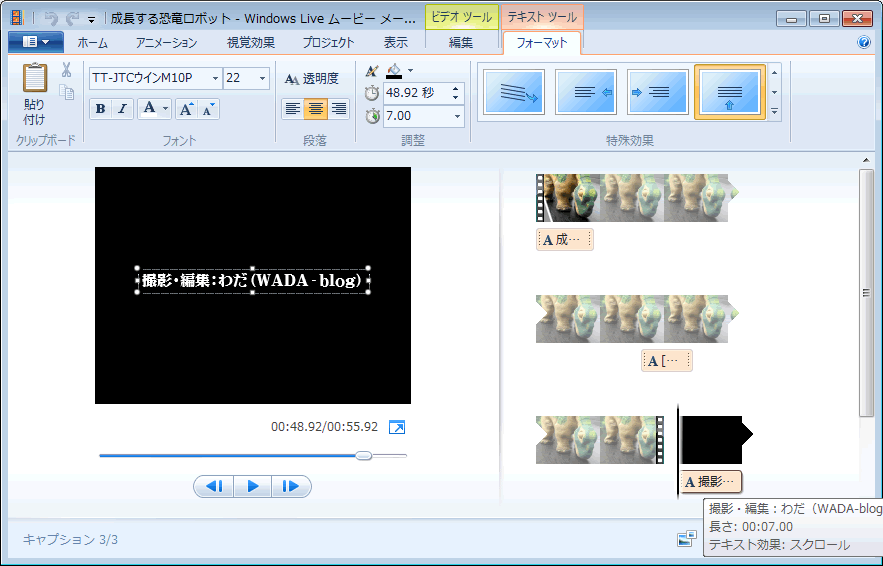Open 透明度 transparency control
This screenshot has width=883, height=566.
312,79
